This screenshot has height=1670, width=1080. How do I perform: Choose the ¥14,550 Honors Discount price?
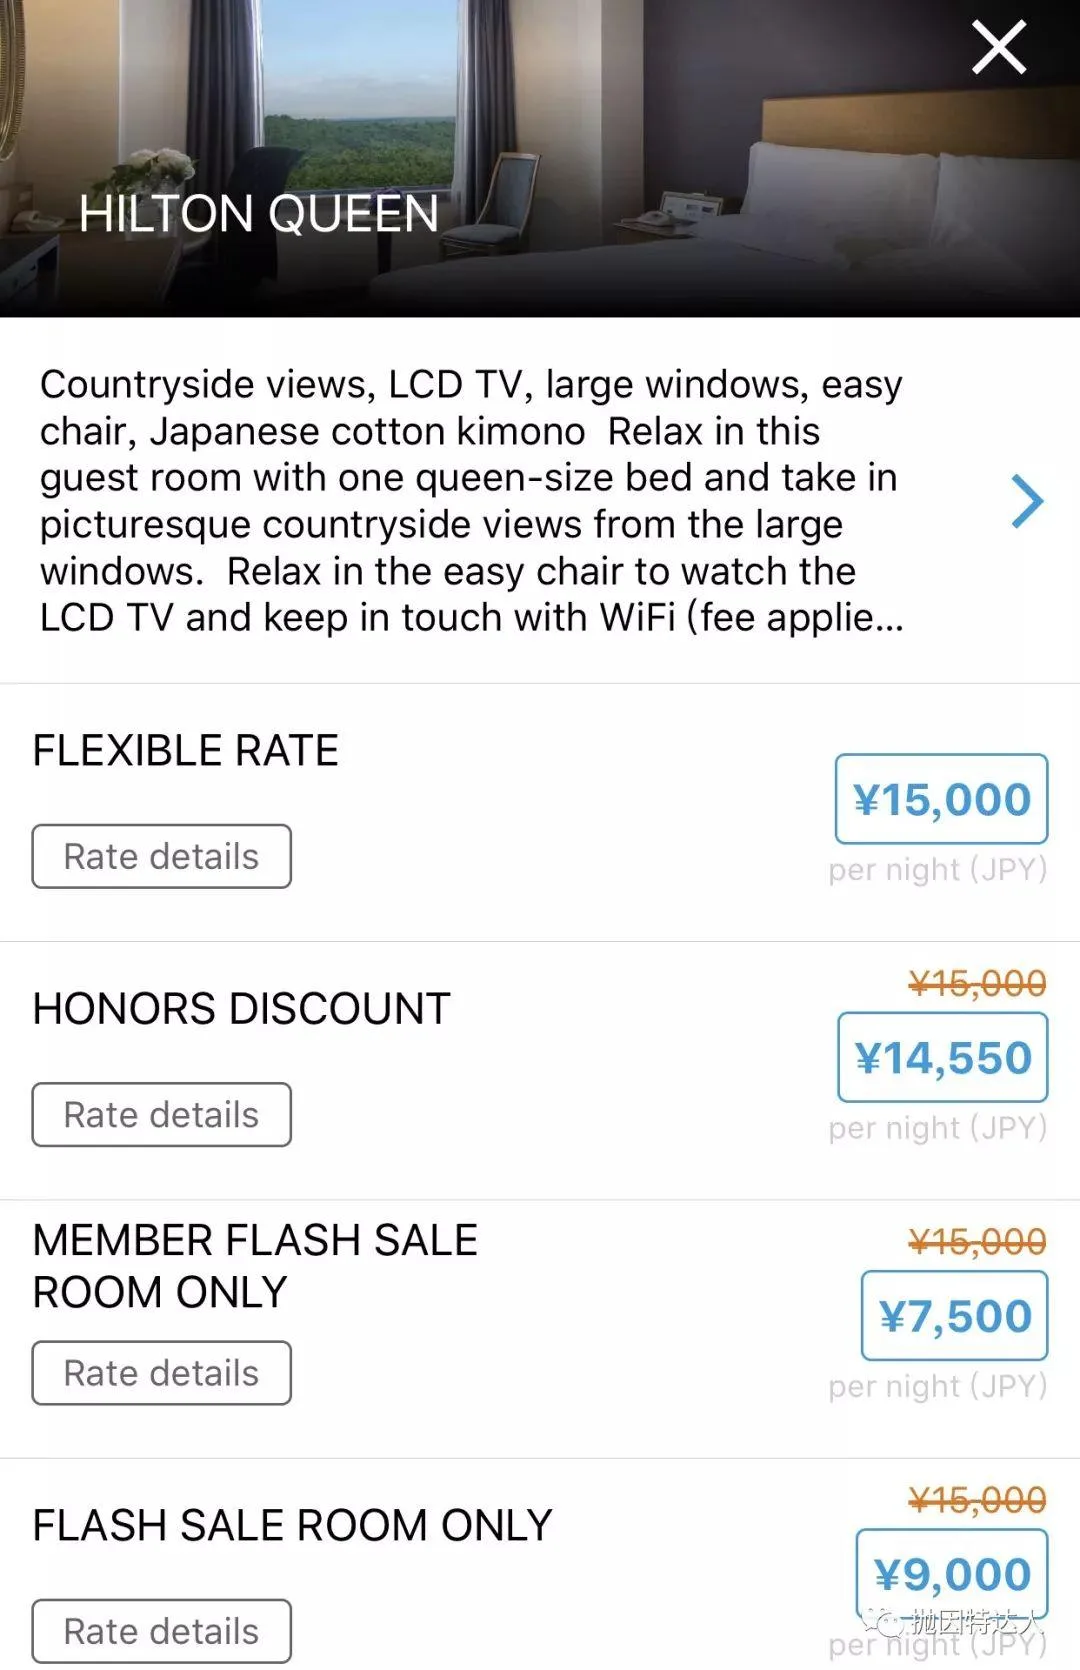coord(942,1058)
